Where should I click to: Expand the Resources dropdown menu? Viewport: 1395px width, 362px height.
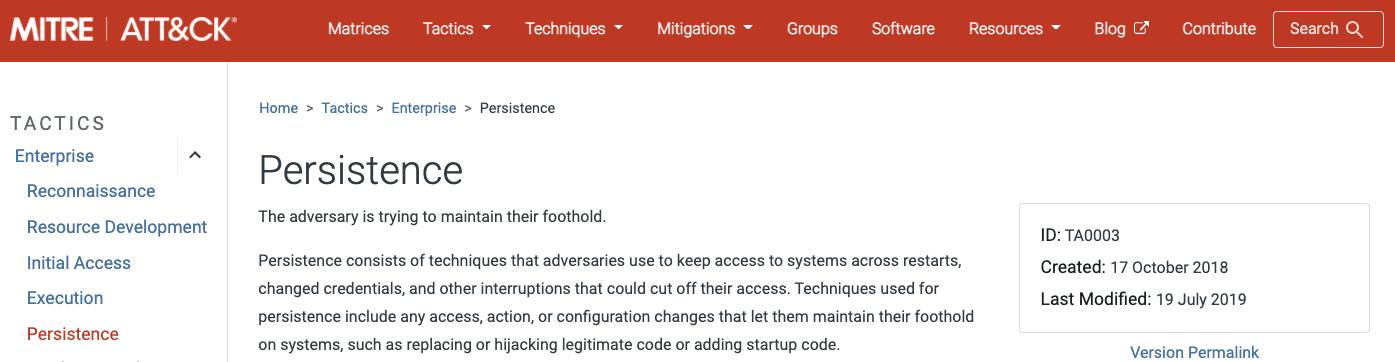click(x=1015, y=29)
